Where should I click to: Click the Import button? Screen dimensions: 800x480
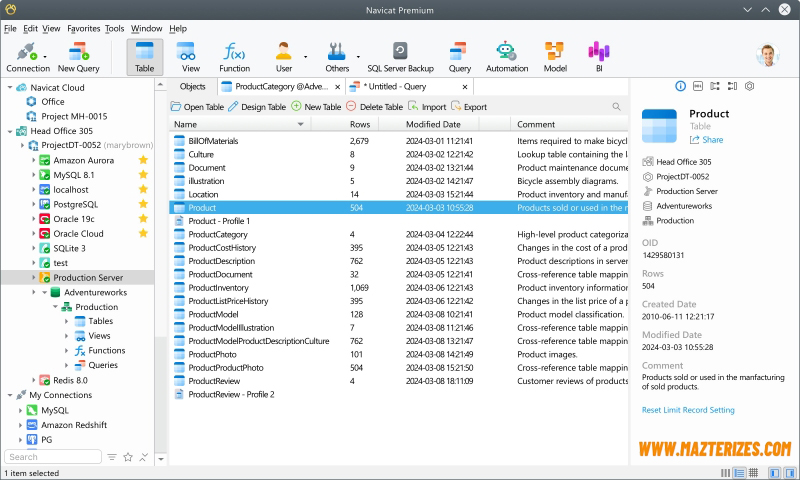coord(427,107)
